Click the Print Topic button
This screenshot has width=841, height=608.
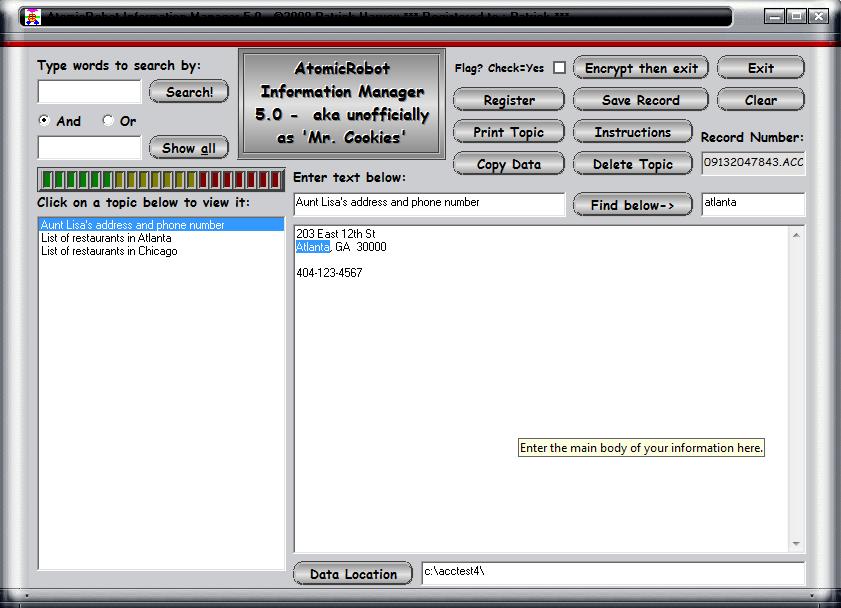(x=508, y=131)
